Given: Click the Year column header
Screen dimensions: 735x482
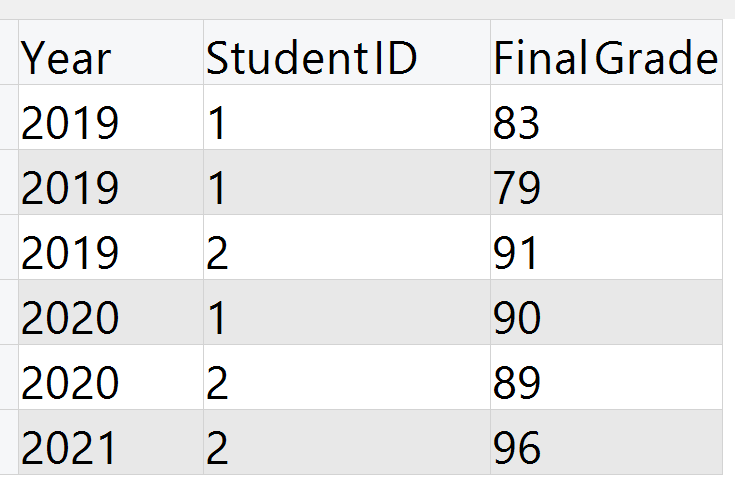Looking at the screenshot, I should coord(111,52).
